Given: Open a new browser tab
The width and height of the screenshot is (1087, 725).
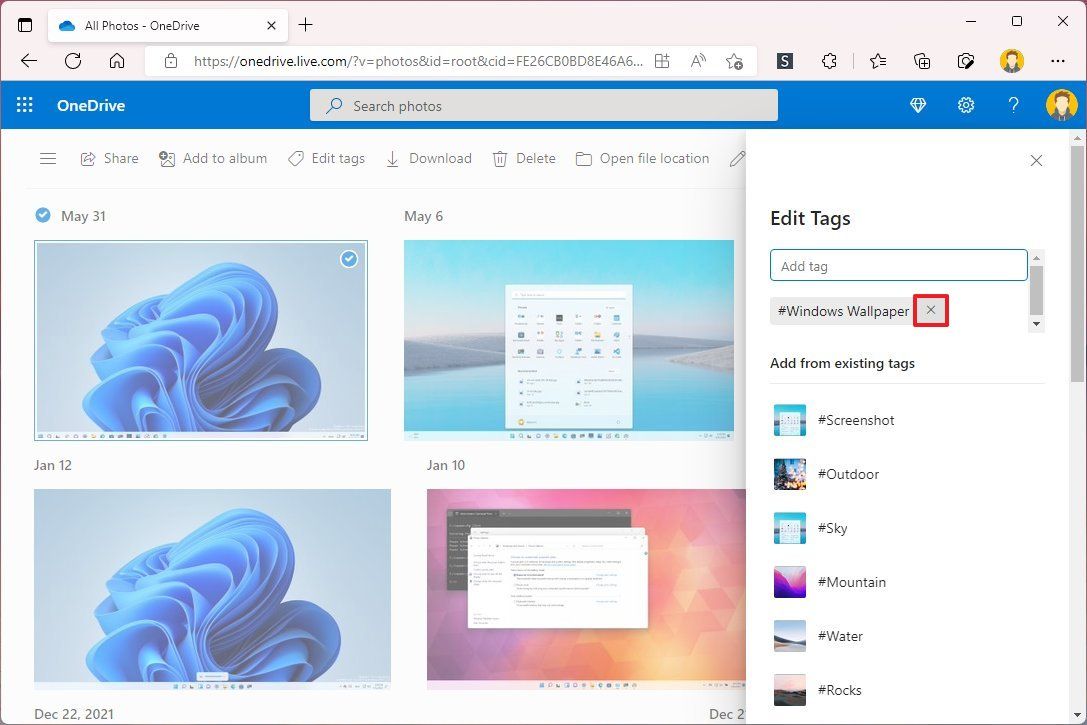Looking at the screenshot, I should point(306,24).
